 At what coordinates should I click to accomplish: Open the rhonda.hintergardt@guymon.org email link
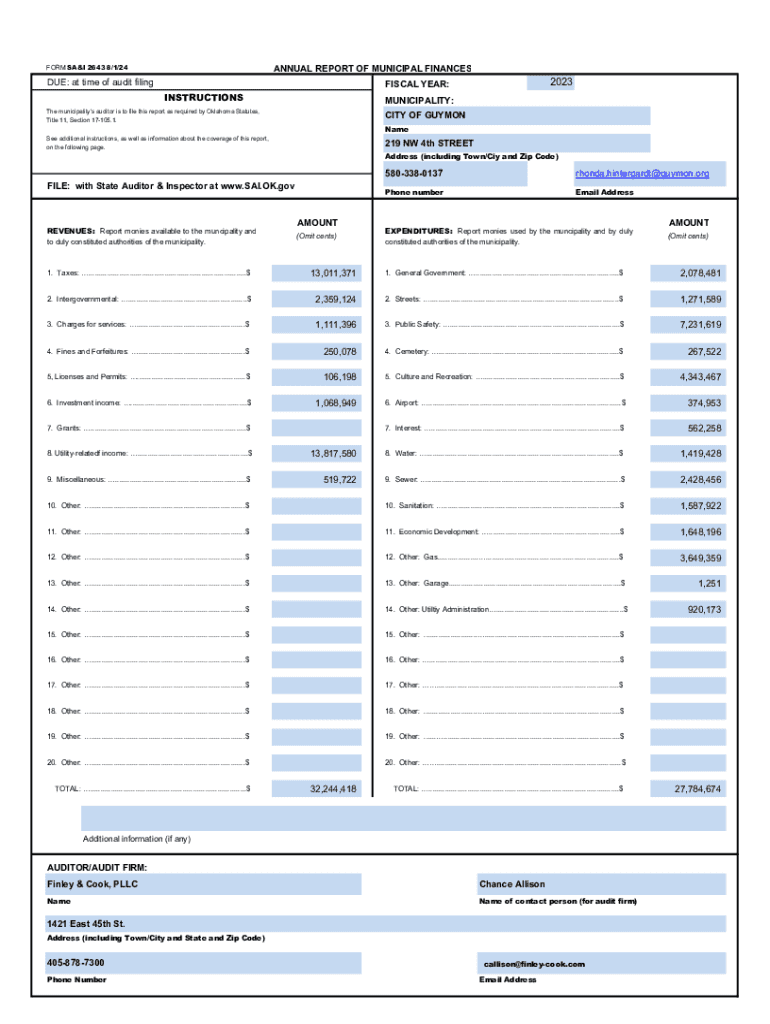641,174
